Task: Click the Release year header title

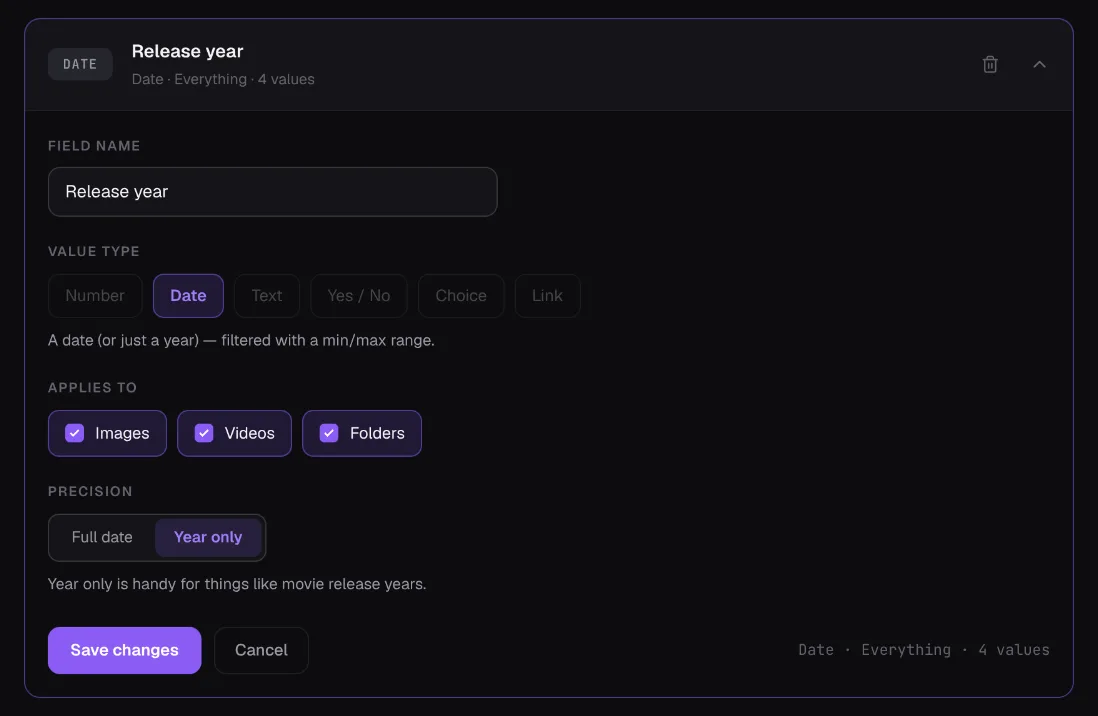Action: click(188, 51)
